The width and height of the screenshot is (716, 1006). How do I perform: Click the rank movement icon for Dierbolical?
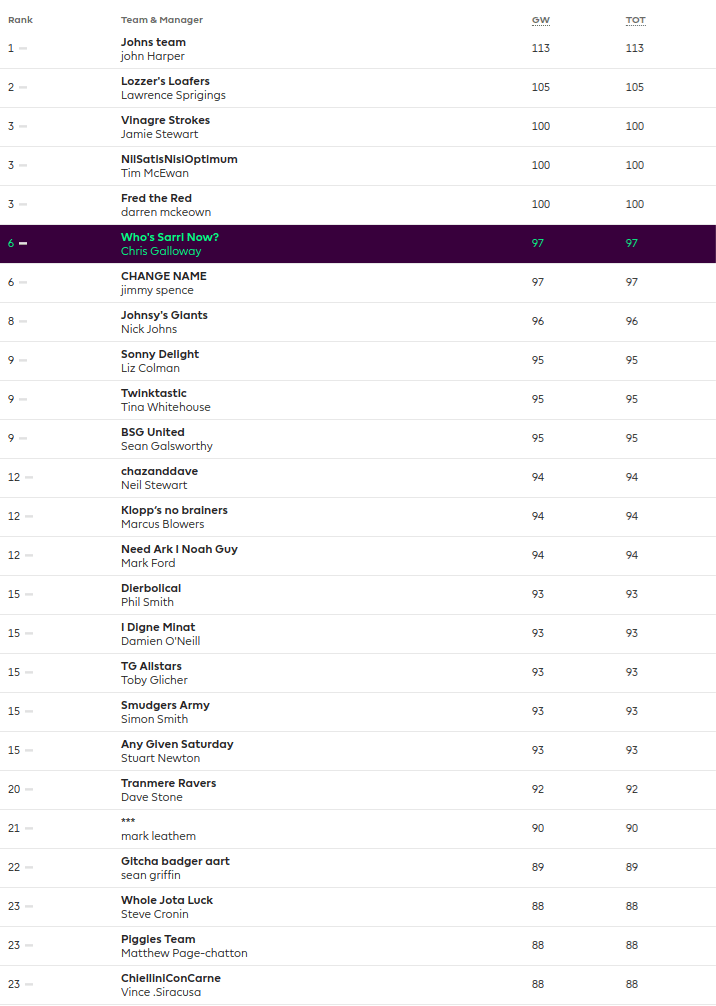pos(29,594)
